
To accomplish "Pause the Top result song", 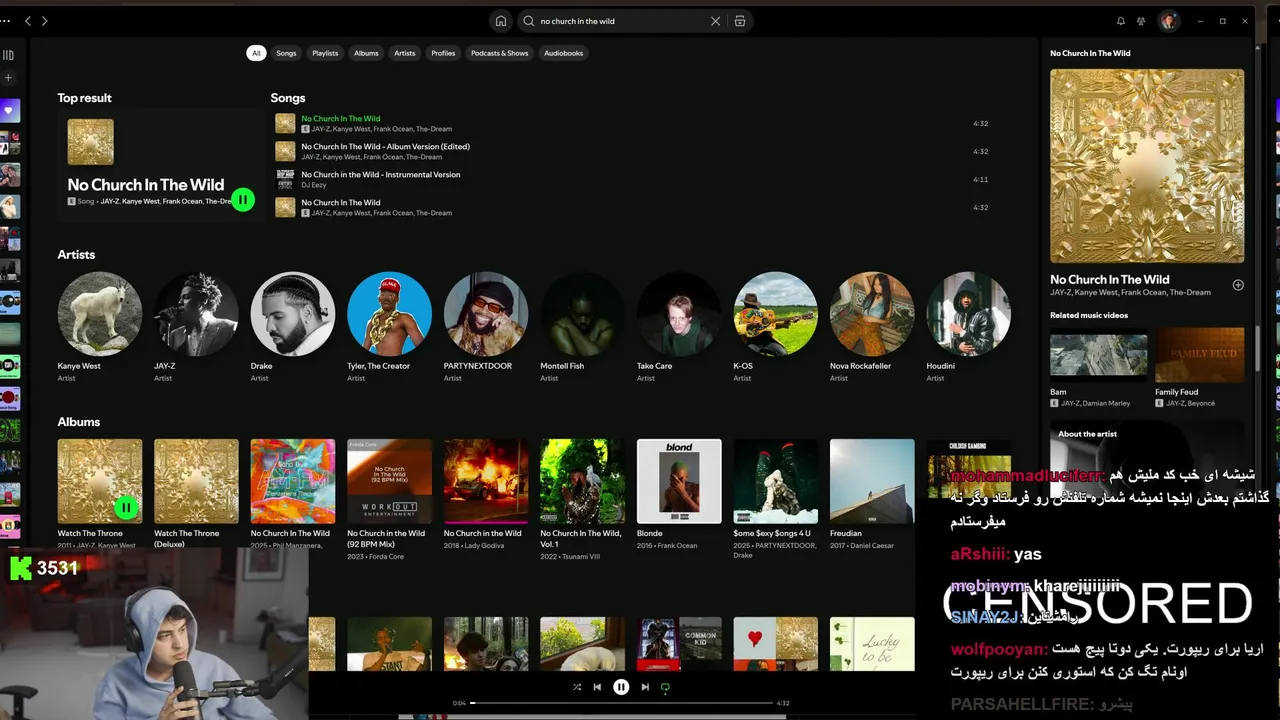I will 243,200.
